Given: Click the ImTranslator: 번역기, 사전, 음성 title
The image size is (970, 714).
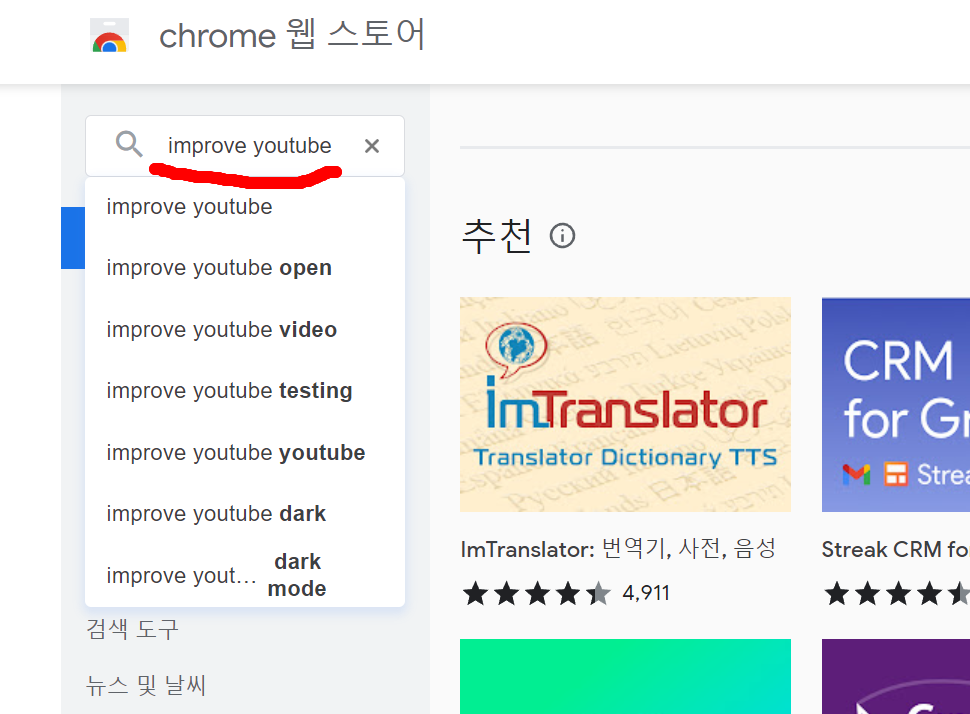Looking at the screenshot, I should point(618,549).
